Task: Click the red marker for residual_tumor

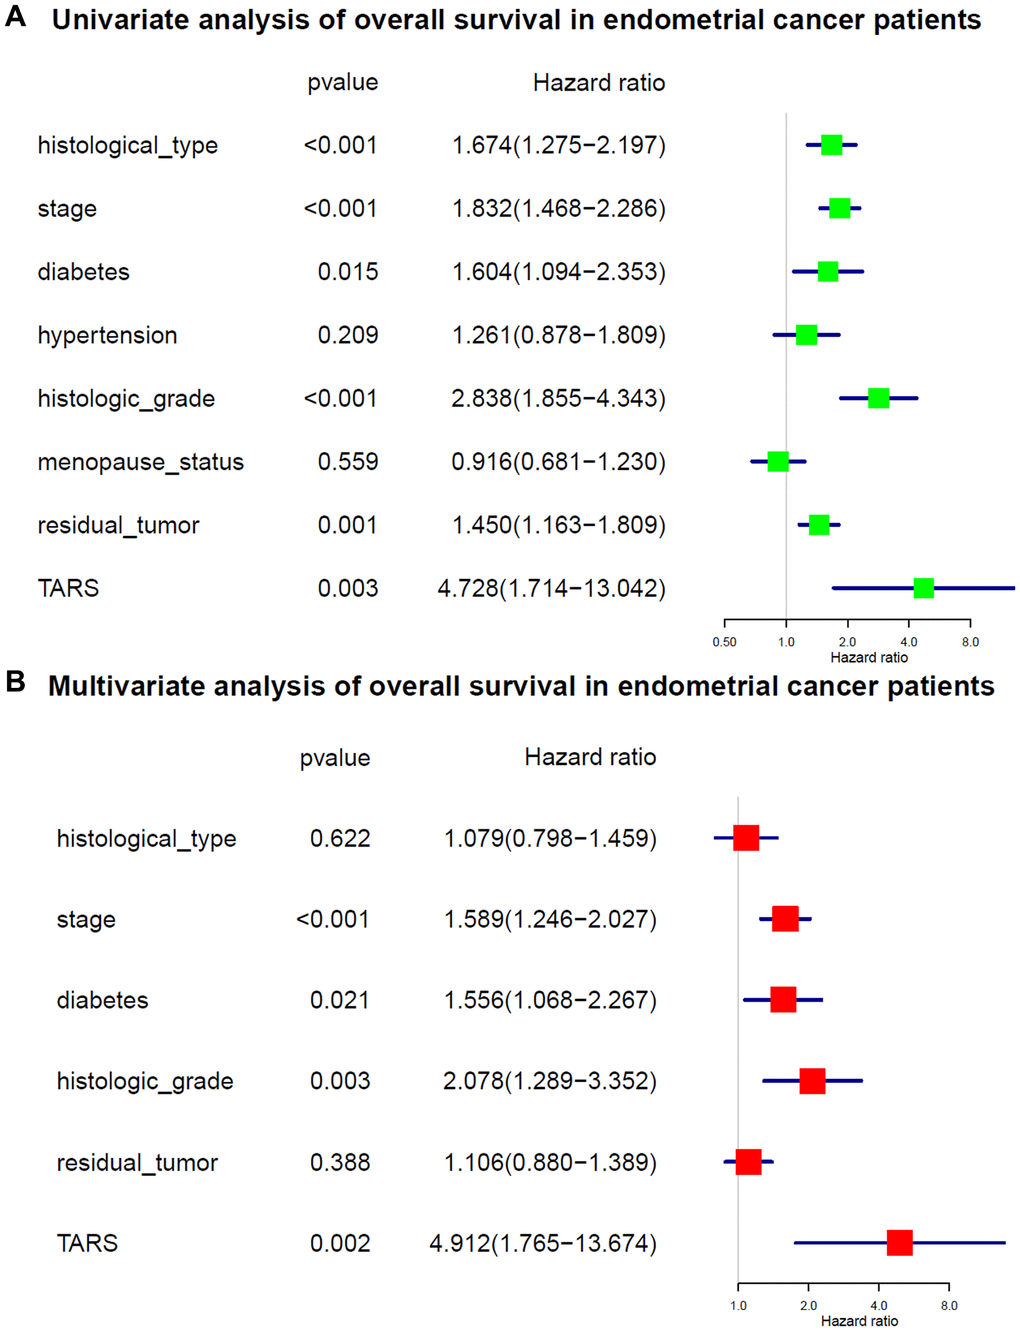Action: 748,1162
